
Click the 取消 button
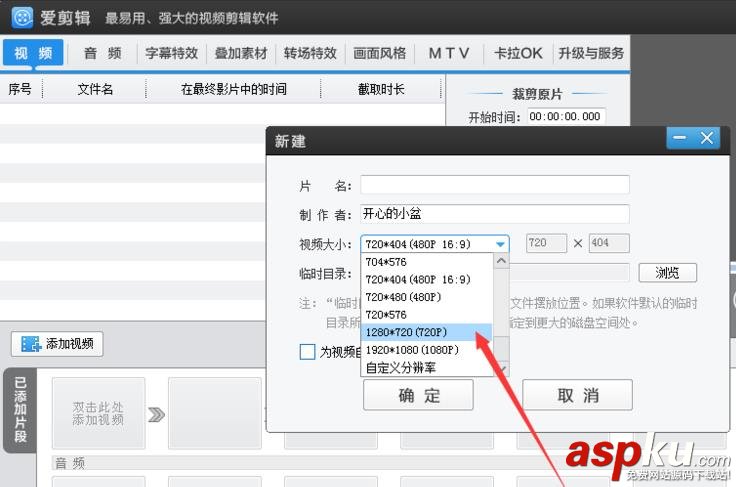coord(577,395)
